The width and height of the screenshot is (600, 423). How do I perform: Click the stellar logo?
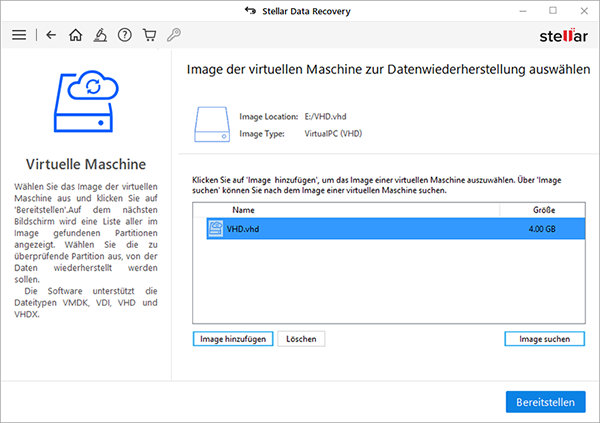[x=564, y=36]
